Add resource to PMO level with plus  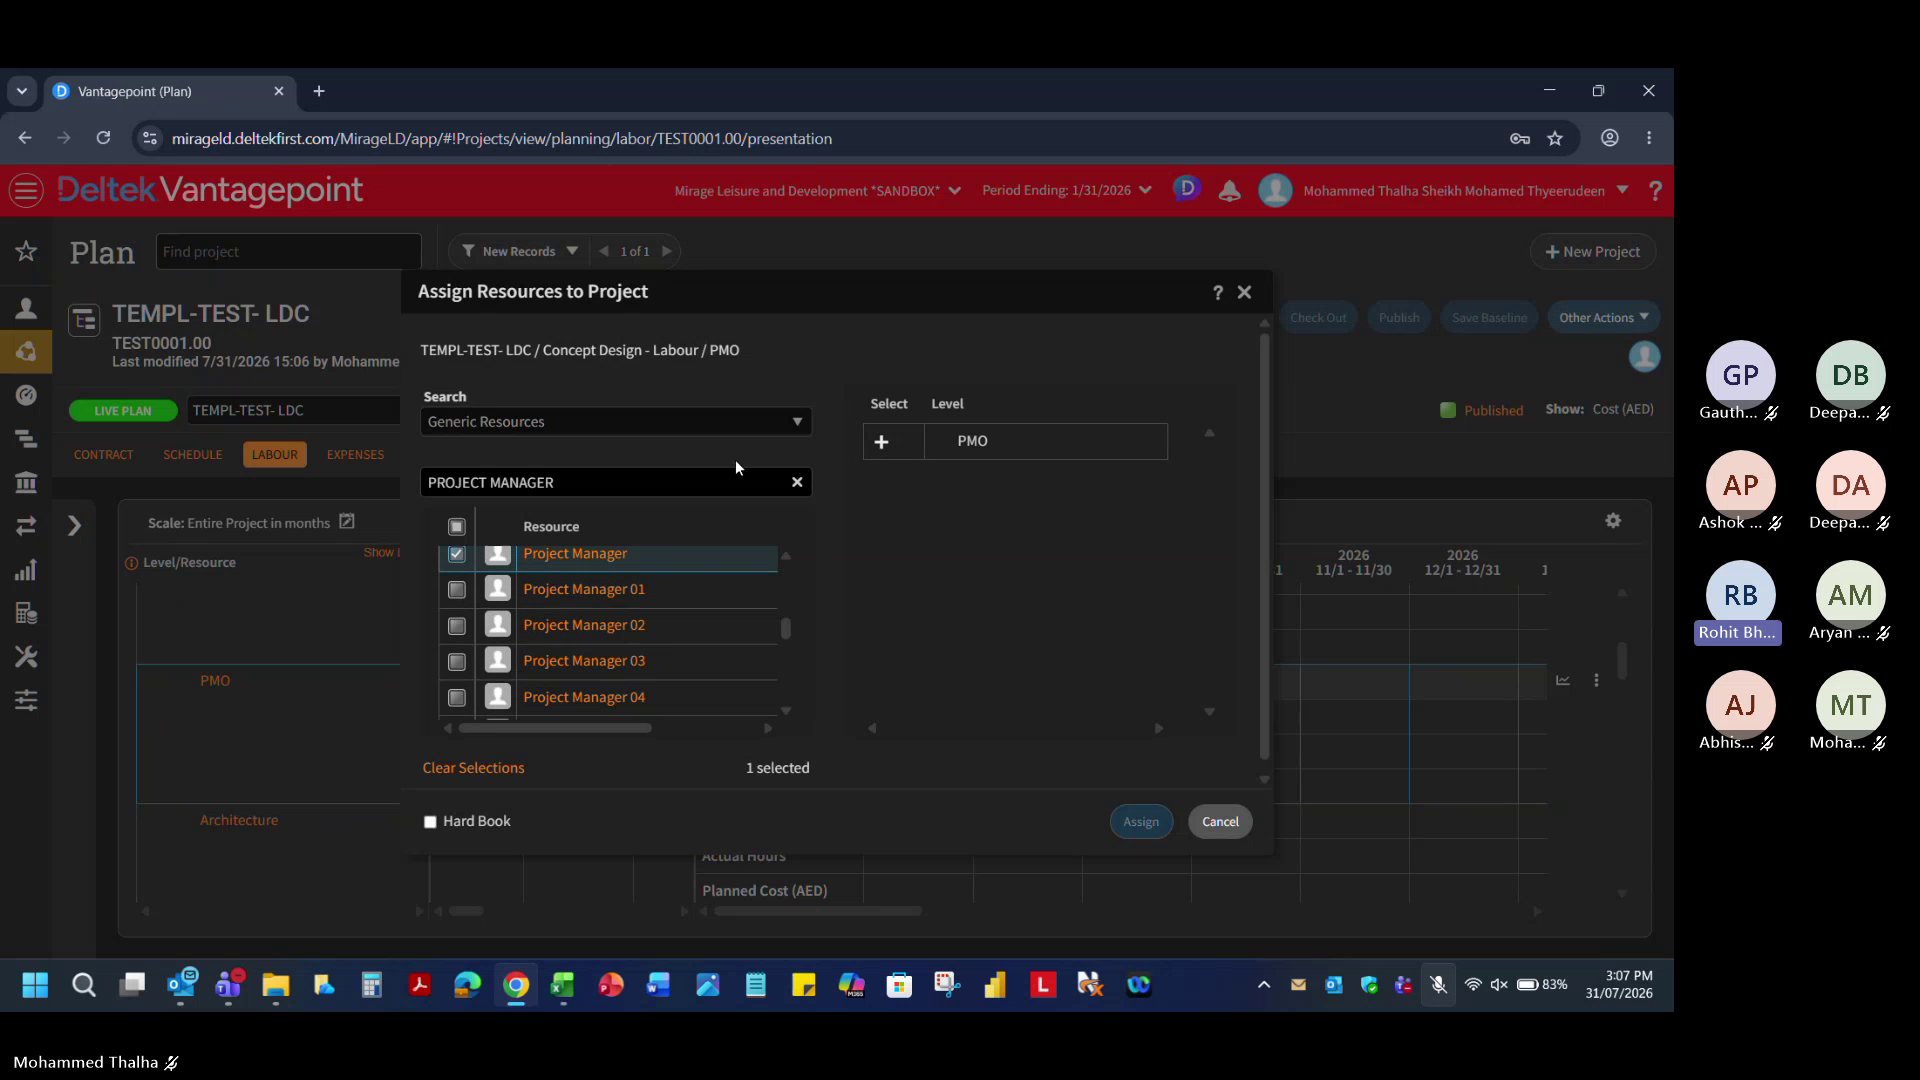pyautogui.click(x=881, y=441)
